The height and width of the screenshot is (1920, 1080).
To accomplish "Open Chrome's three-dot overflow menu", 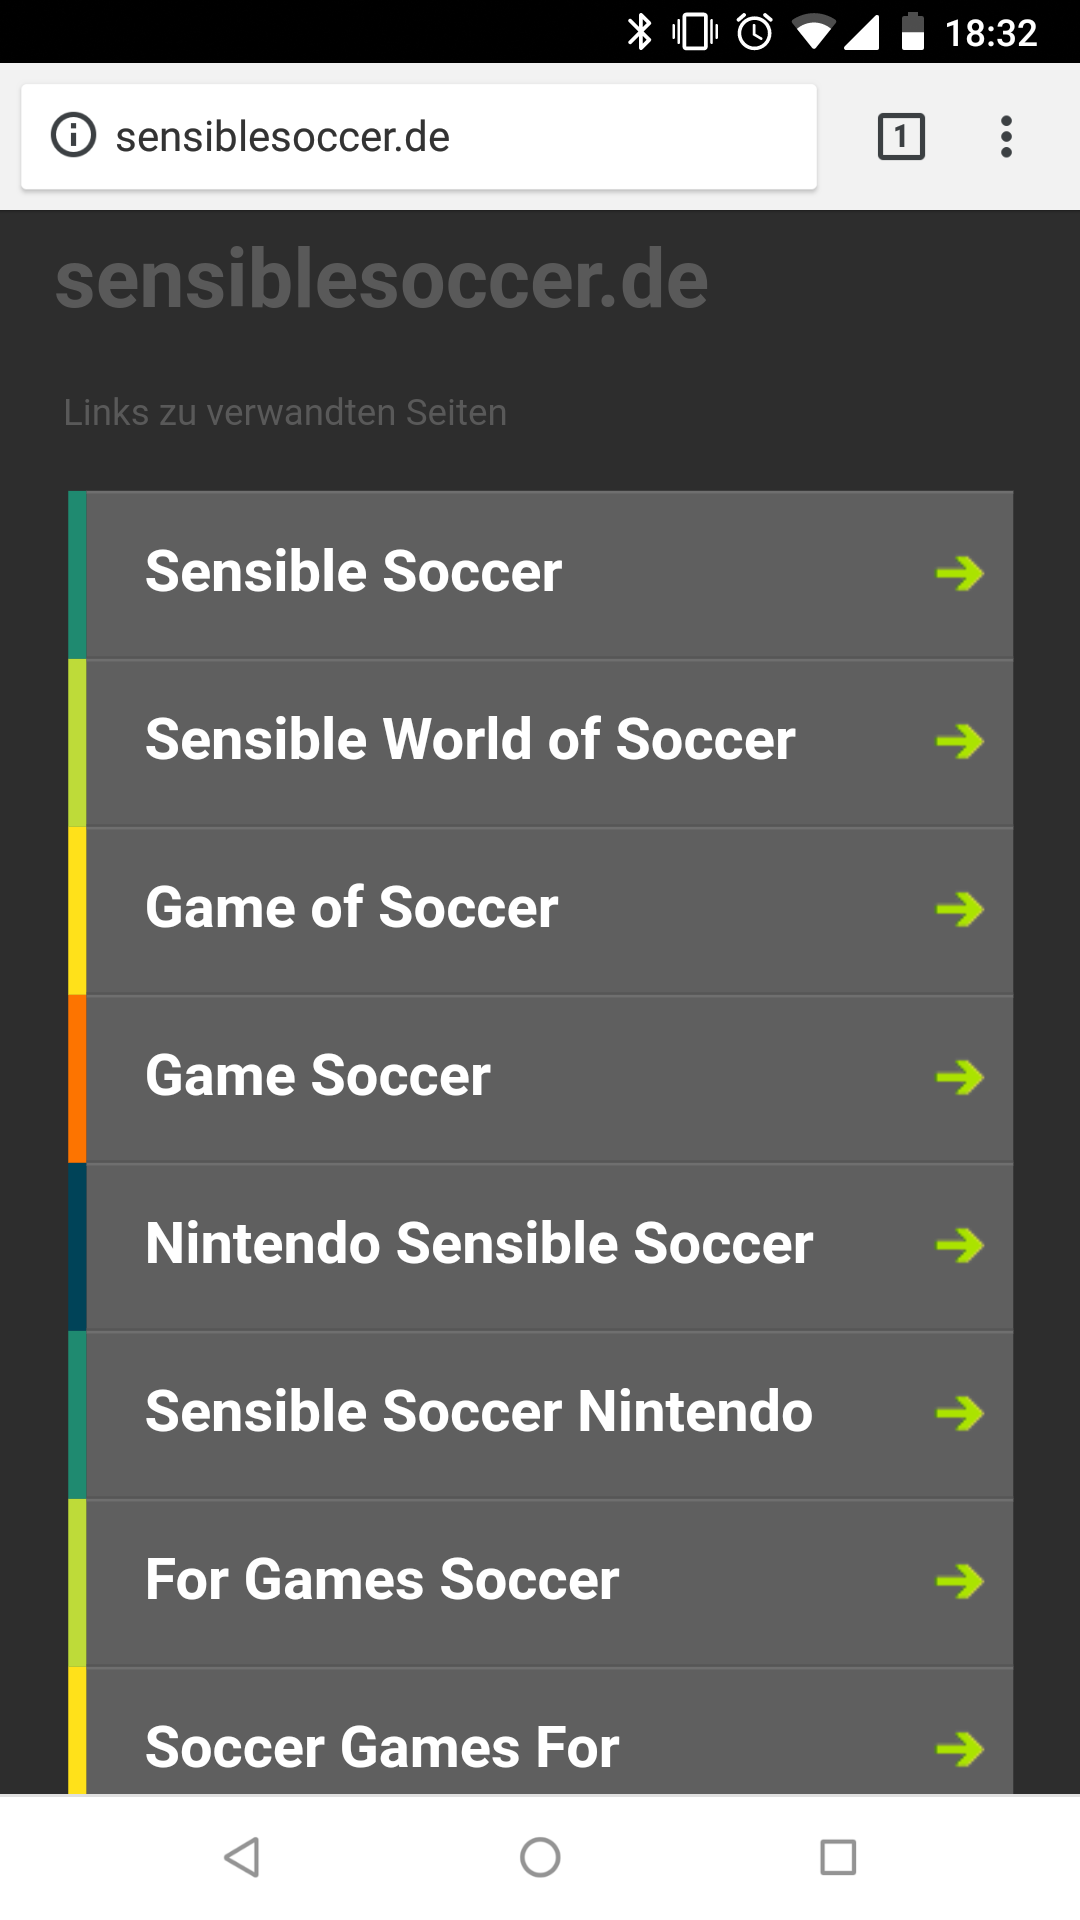I will point(1006,136).
